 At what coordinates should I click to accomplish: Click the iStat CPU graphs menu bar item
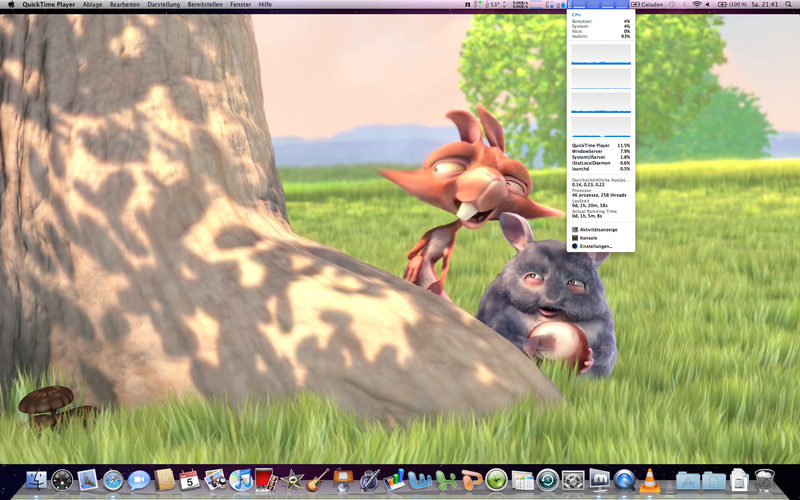click(x=598, y=5)
